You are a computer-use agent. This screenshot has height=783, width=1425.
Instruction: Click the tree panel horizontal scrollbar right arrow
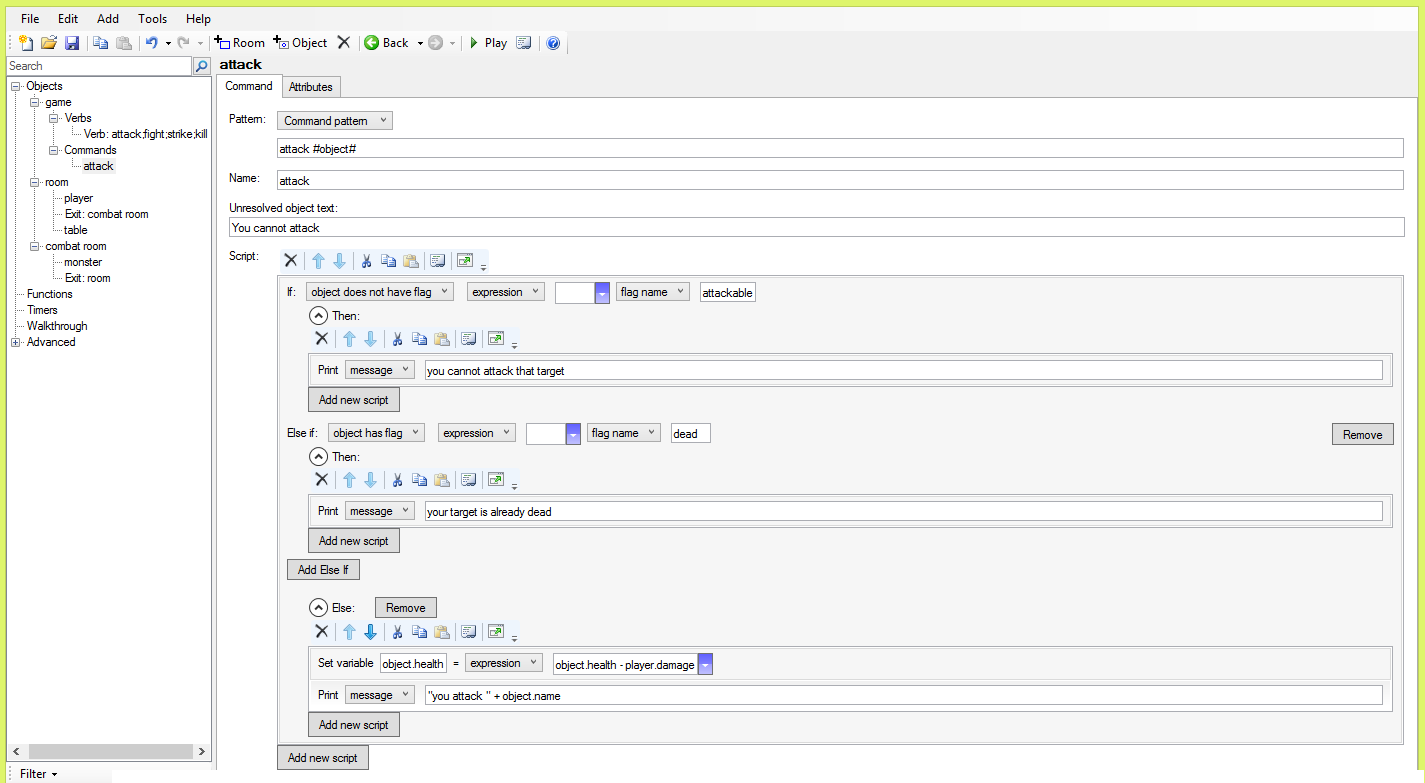[201, 751]
